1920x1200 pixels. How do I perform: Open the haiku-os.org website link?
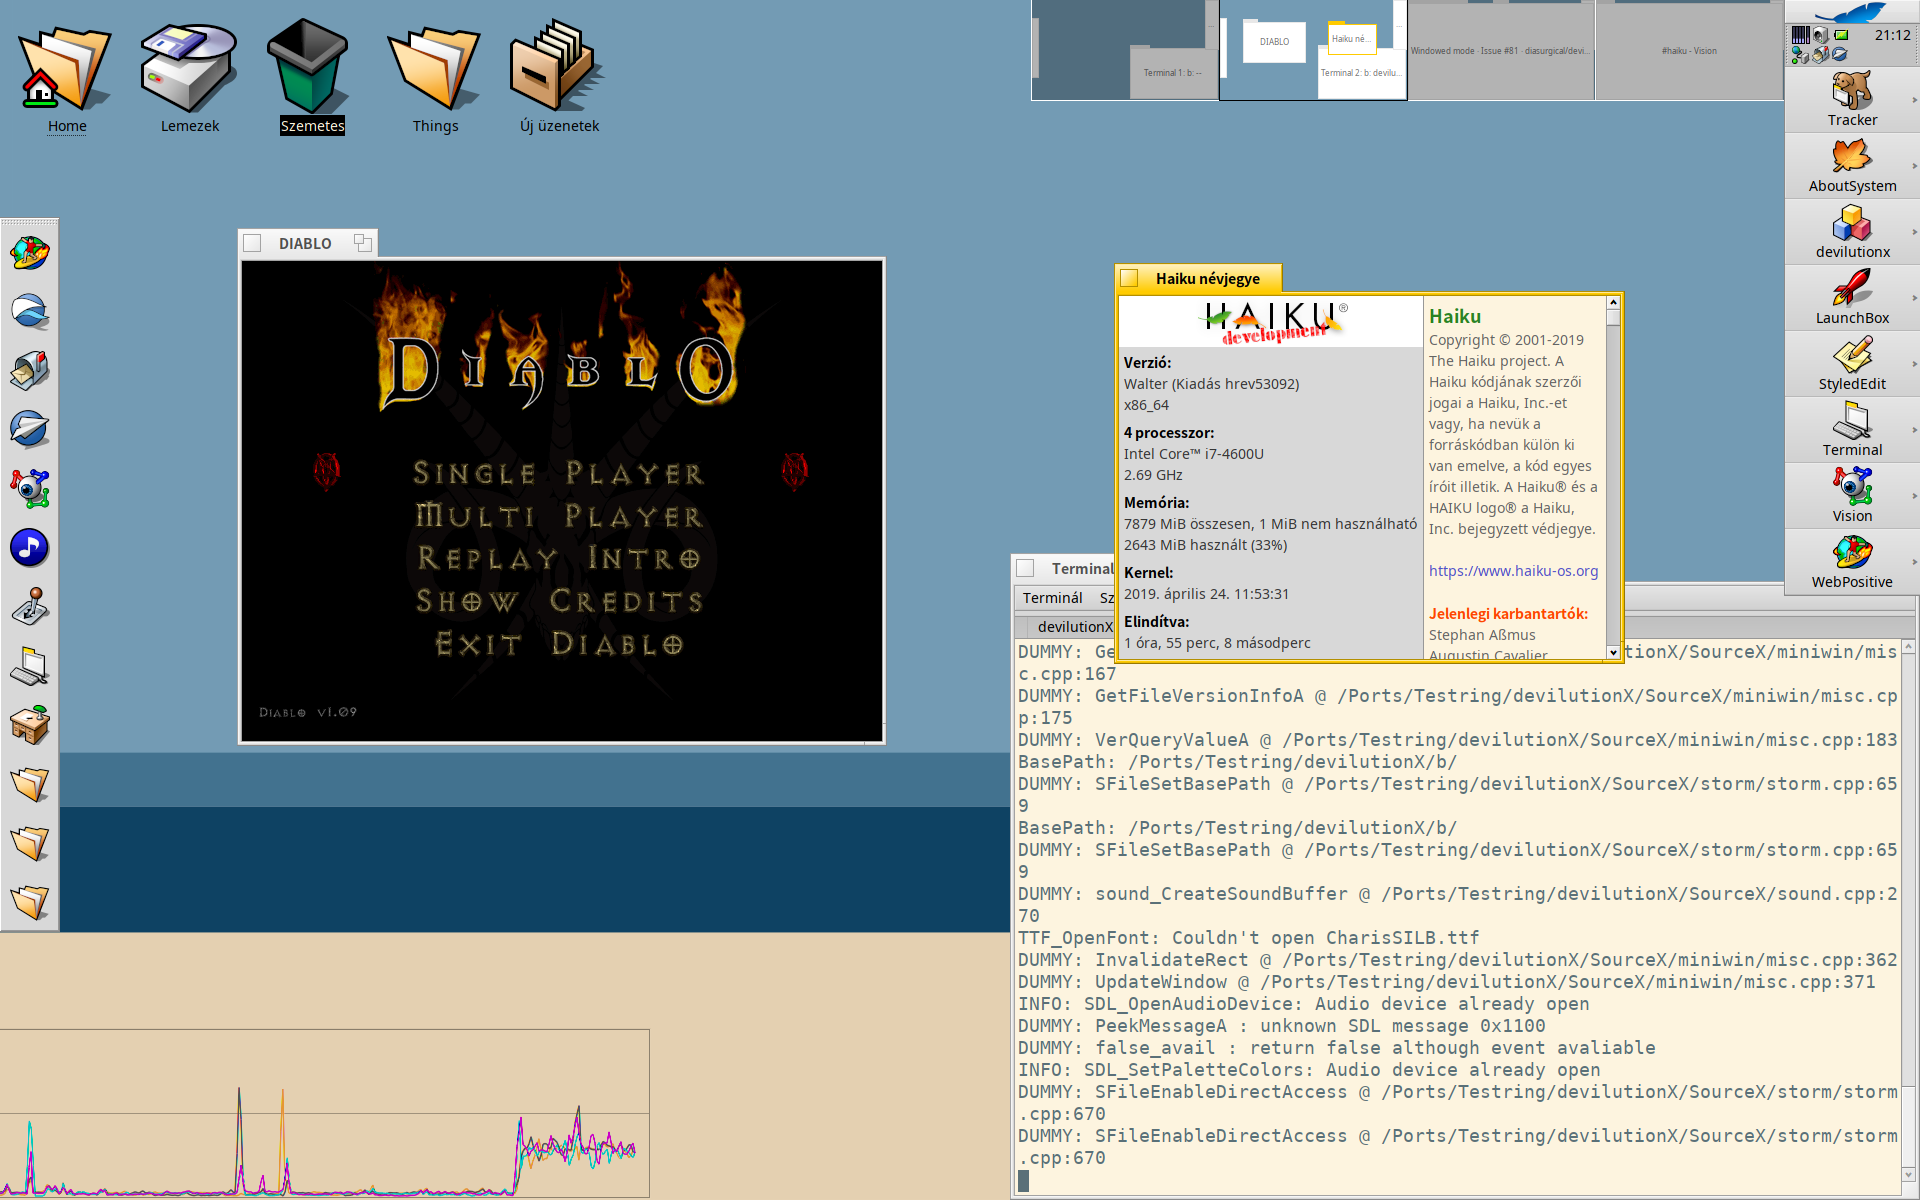click(1513, 571)
